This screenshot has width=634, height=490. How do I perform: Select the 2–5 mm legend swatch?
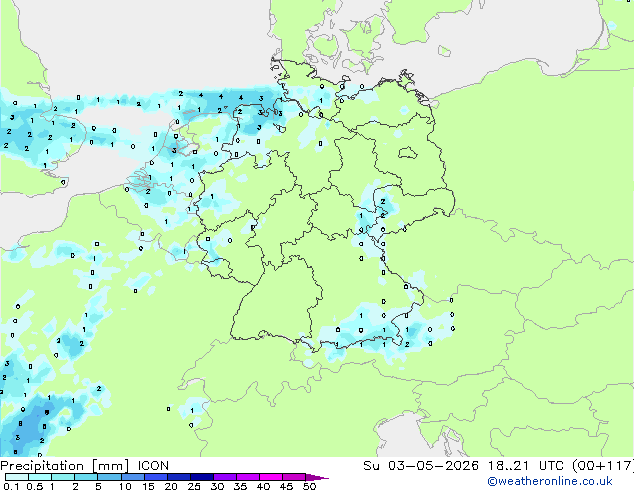(x=86, y=477)
